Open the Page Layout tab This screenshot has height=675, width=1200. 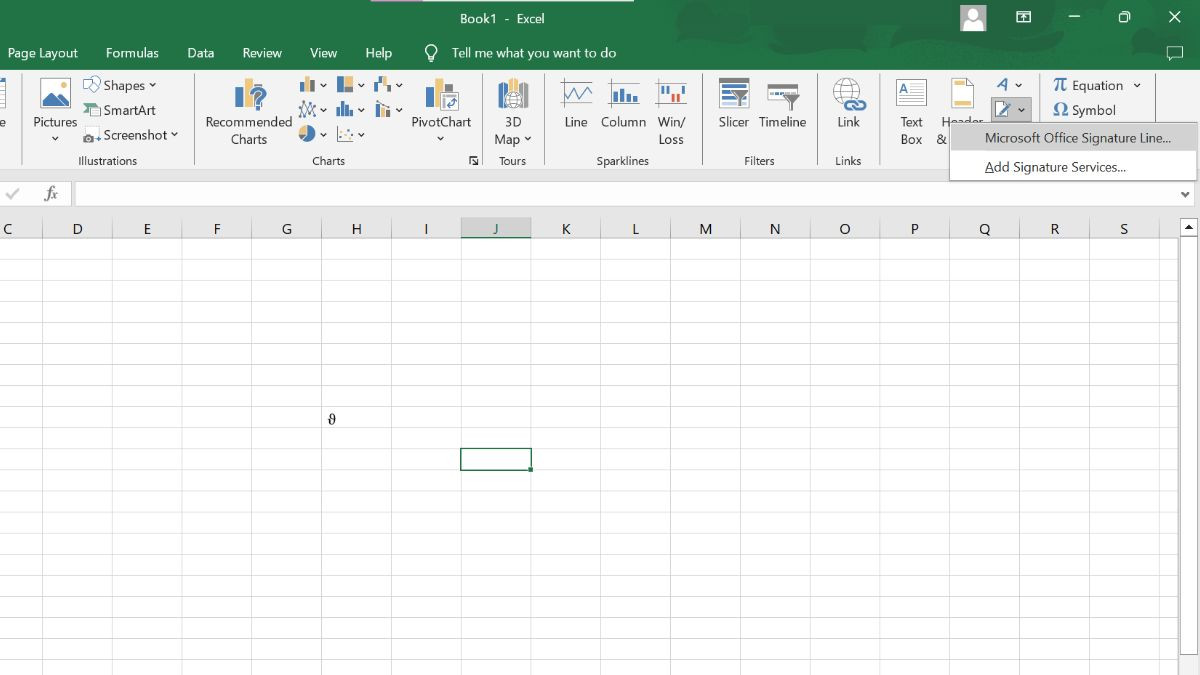coord(43,53)
